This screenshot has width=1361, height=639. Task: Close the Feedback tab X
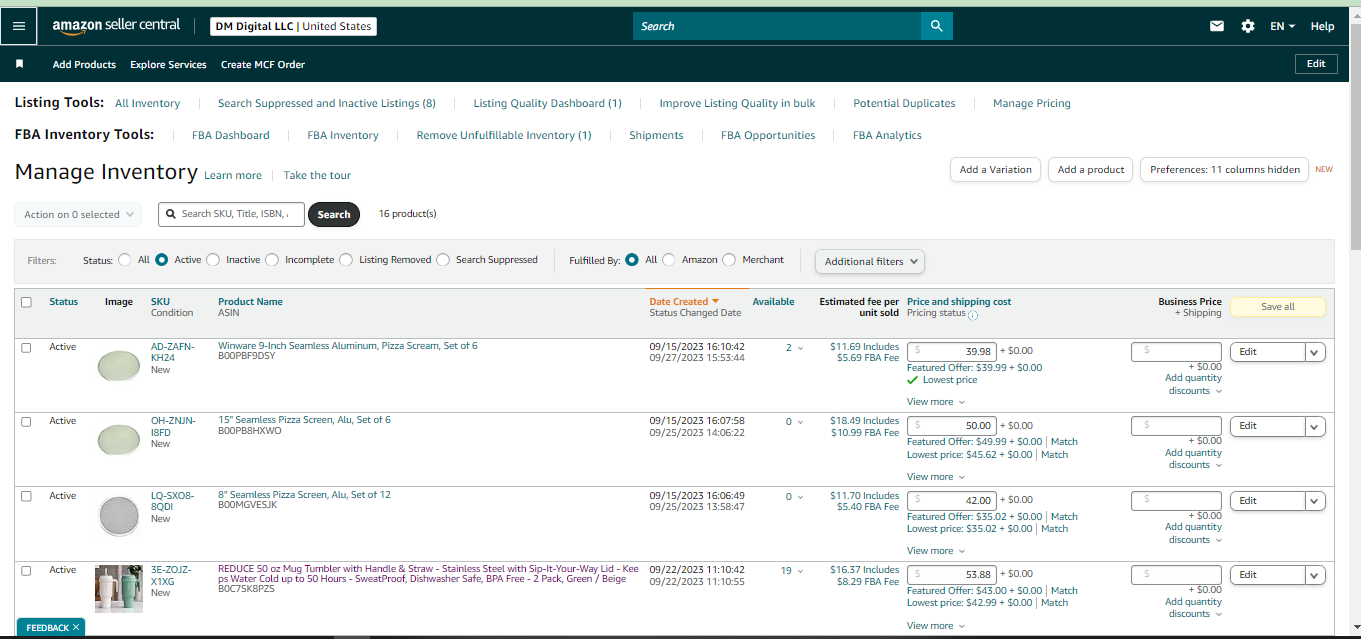click(x=76, y=628)
